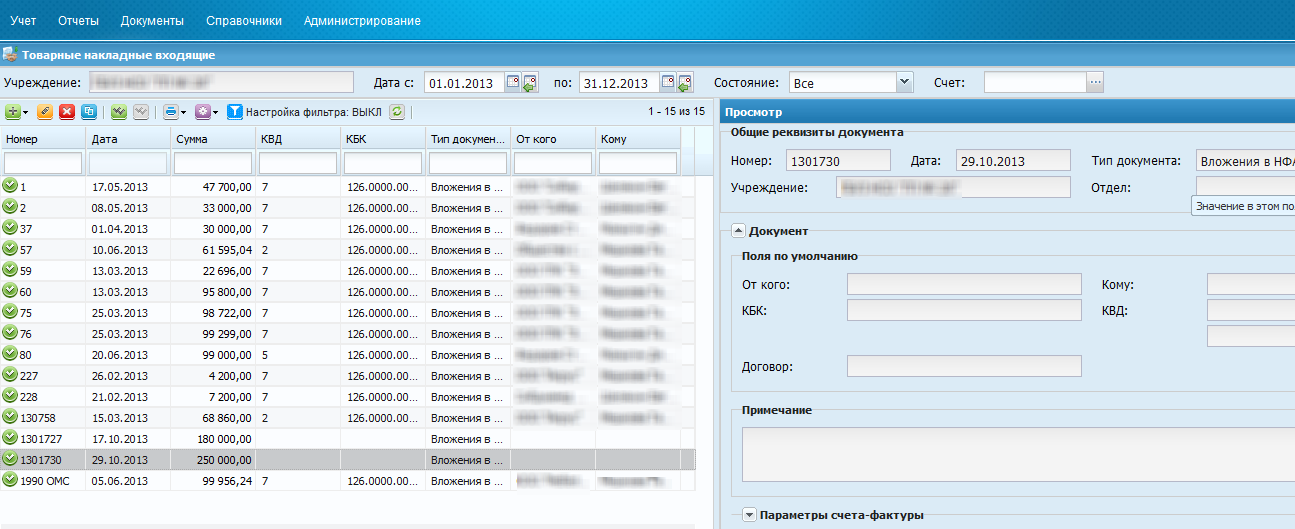Image resolution: width=1295 pixels, height=529 pixels.
Task: Click the red X delete icon
Action: pos(67,112)
